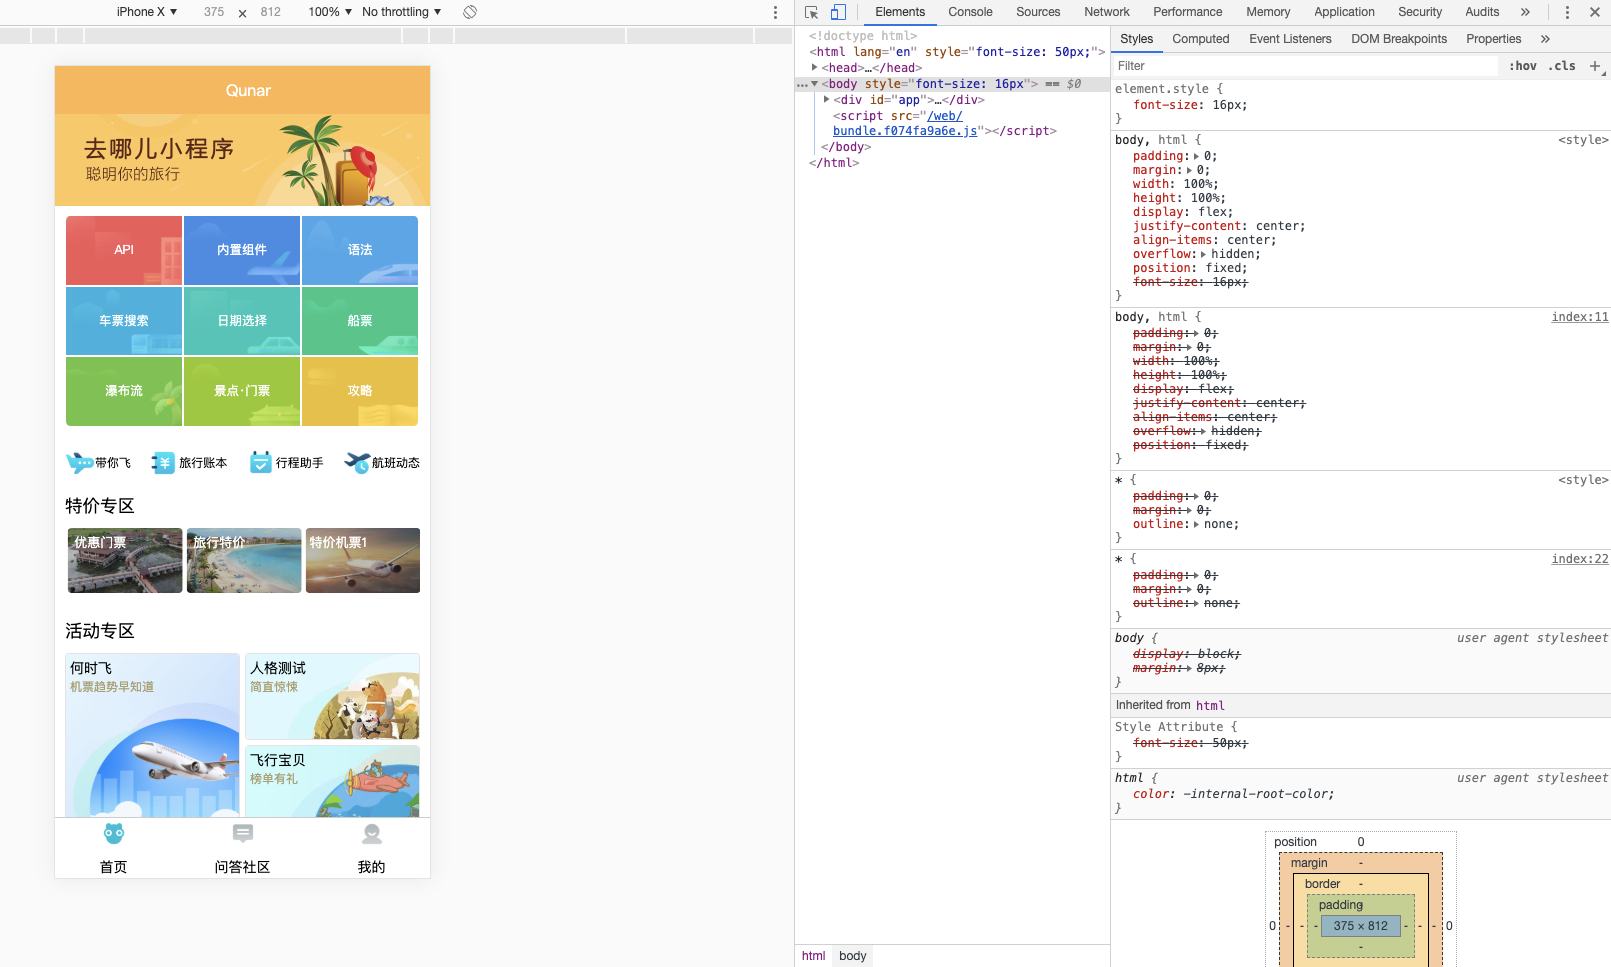The height and width of the screenshot is (967, 1611).
Task: Open the 旅行特价 beach thumbnail
Action: 244,561
